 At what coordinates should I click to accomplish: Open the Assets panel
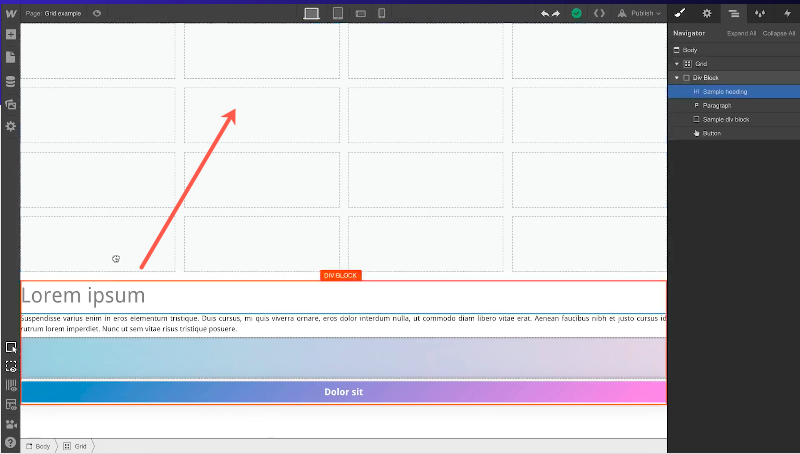click(x=11, y=104)
